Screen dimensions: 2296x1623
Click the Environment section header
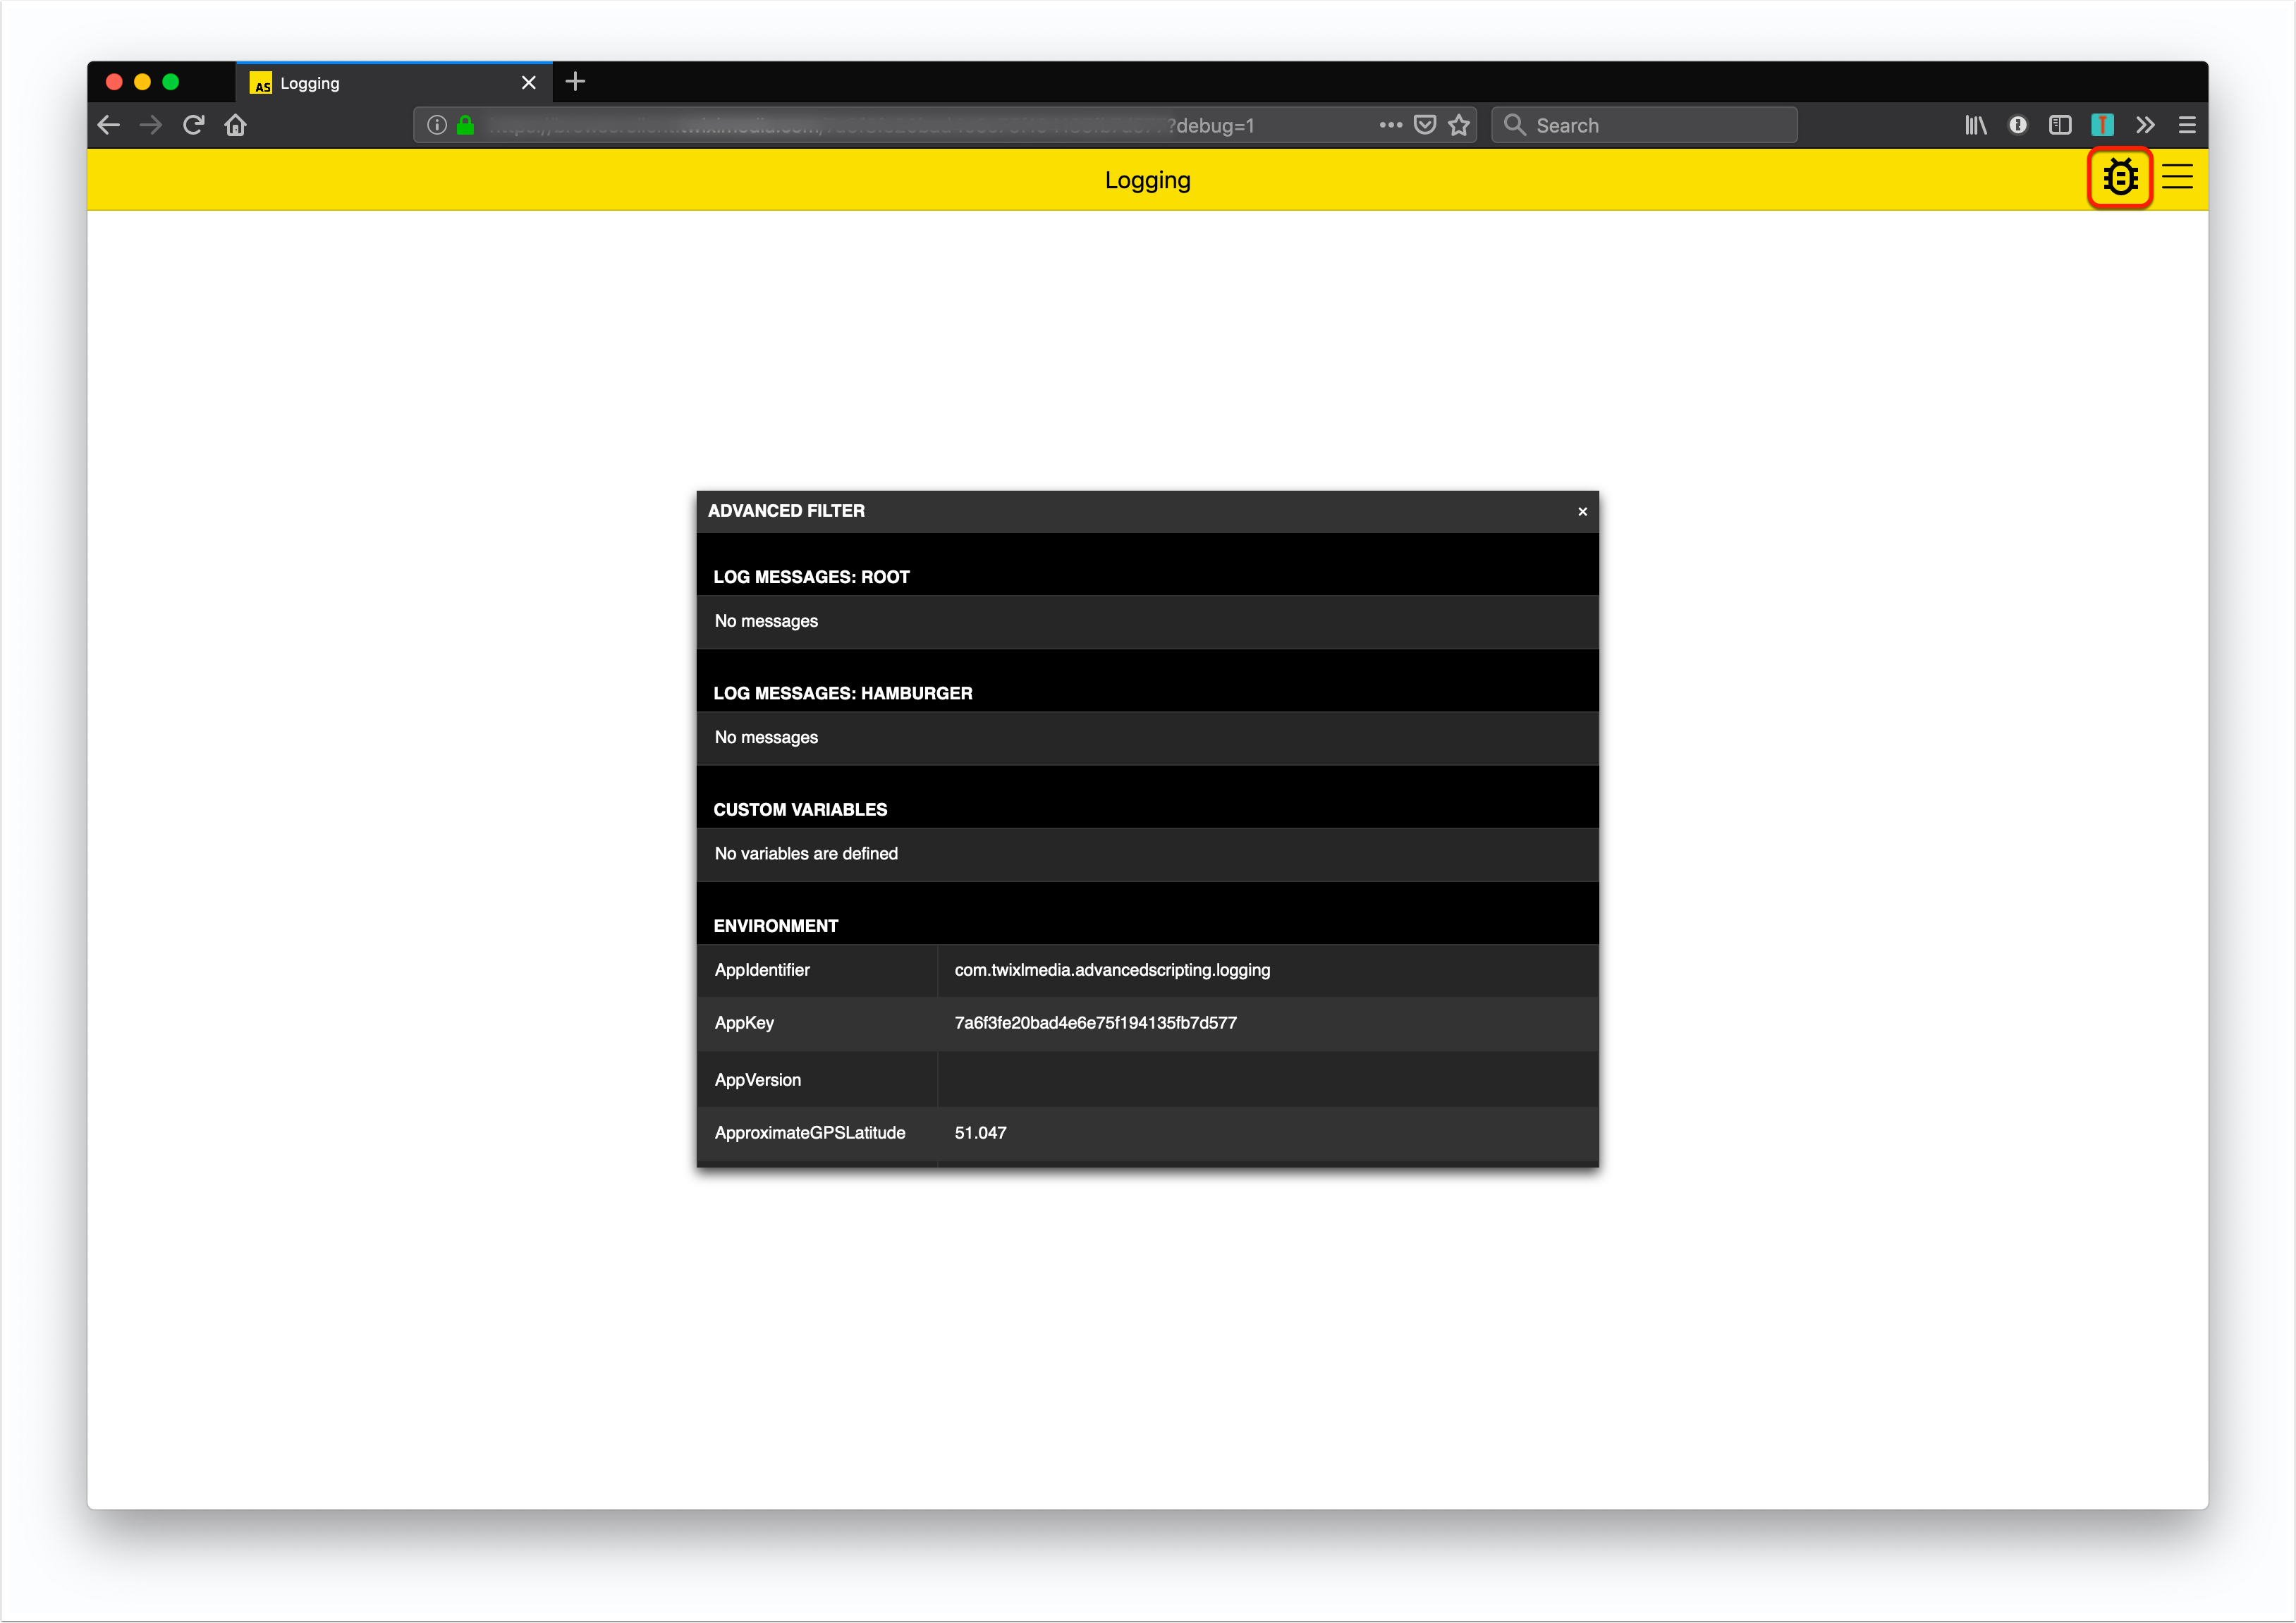pyautogui.click(x=775, y=926)
